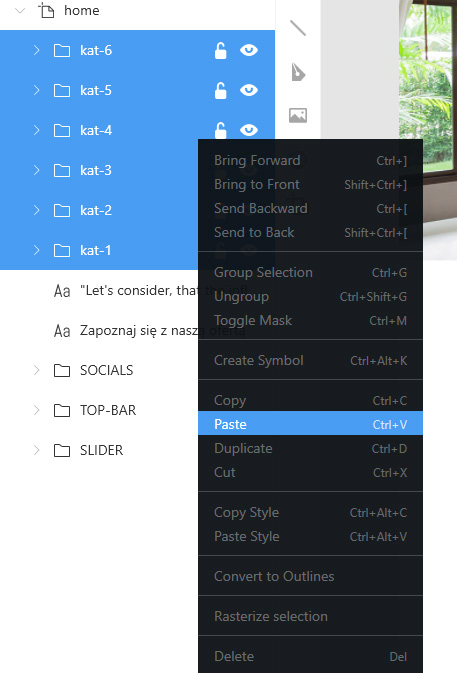This screenshot has height=673, width=457.
Task: Choose Group Selection in context menu
Action: click(310, 273)
